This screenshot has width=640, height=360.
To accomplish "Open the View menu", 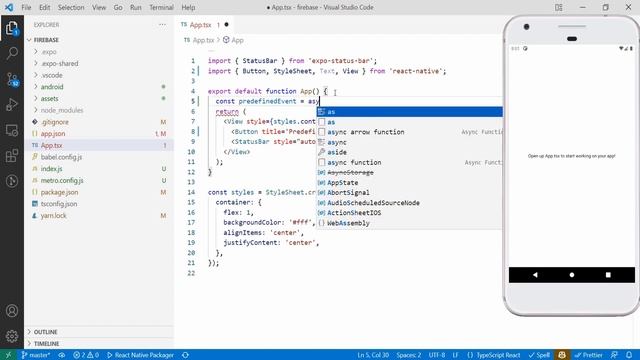I will (99, 7).
